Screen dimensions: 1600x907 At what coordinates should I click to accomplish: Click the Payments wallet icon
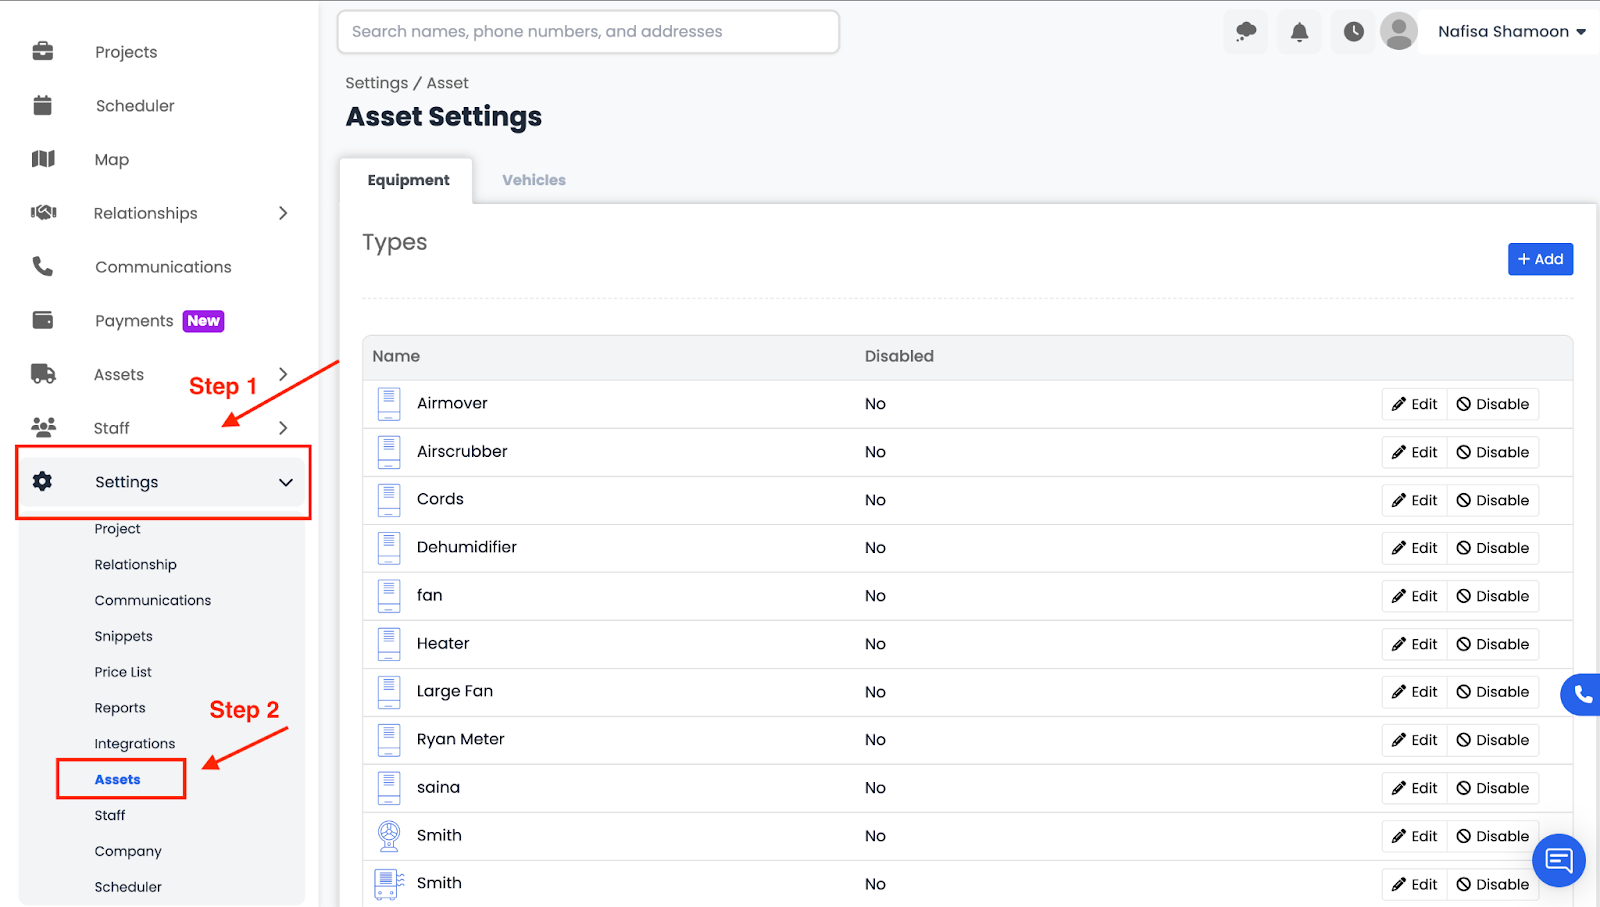(x=43, y=320)
